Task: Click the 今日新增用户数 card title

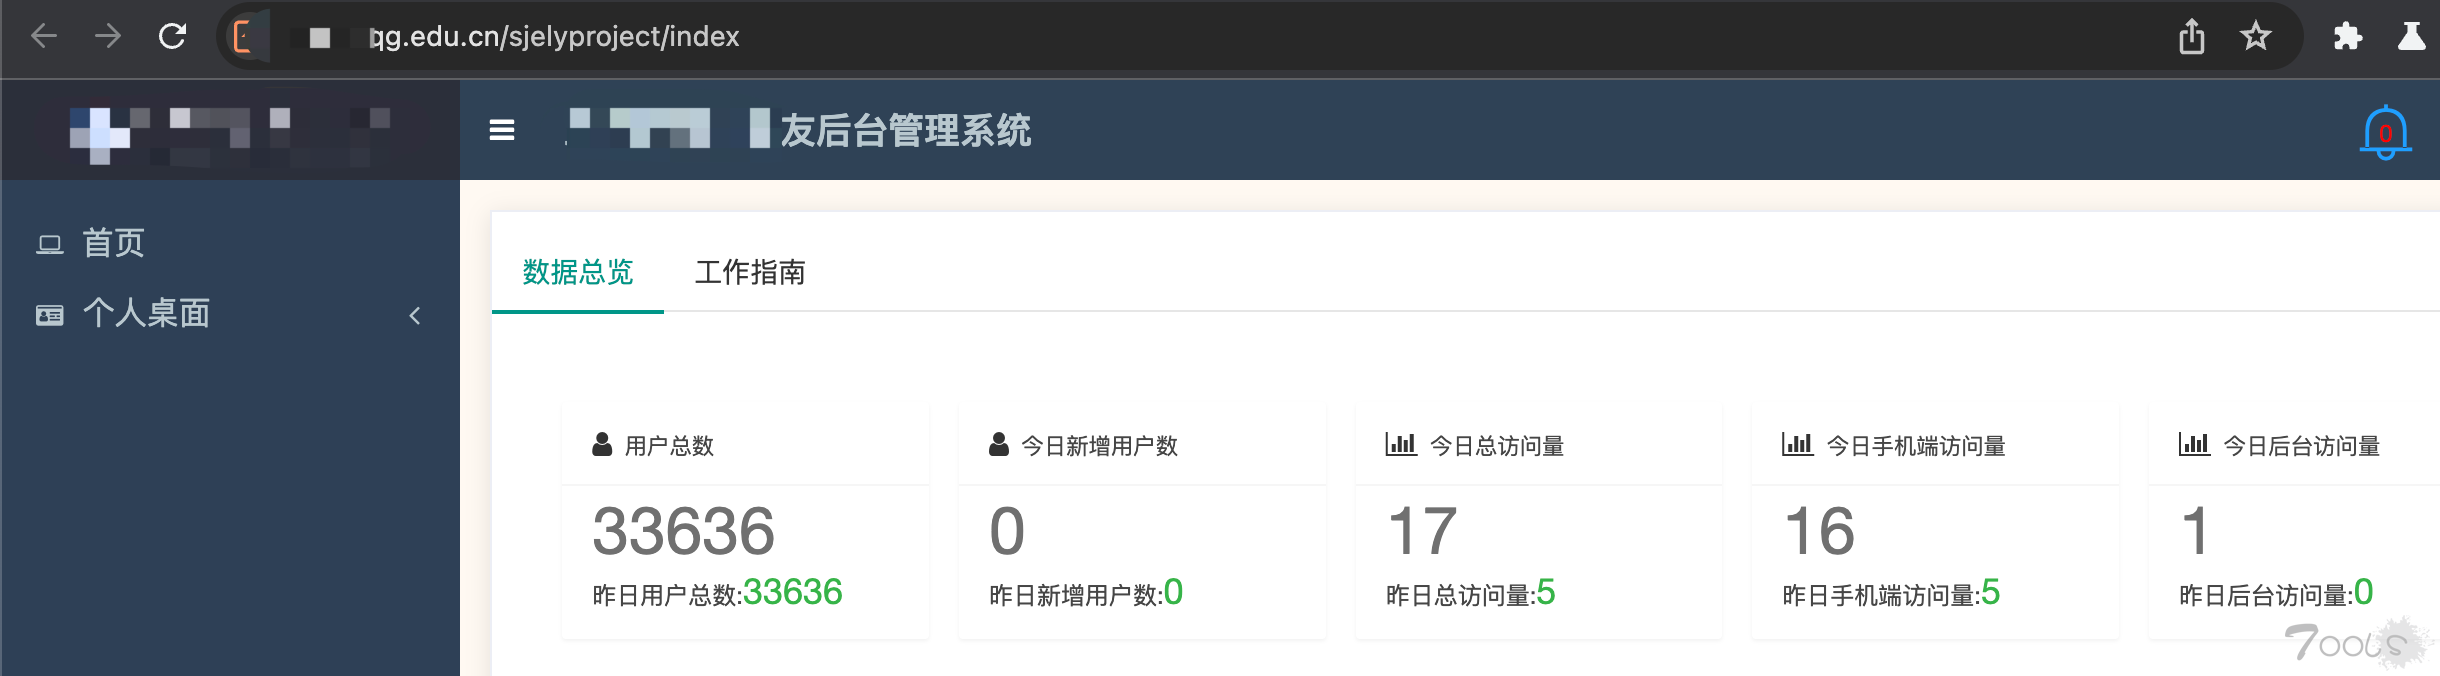Action: click(x=1100, y=446)
